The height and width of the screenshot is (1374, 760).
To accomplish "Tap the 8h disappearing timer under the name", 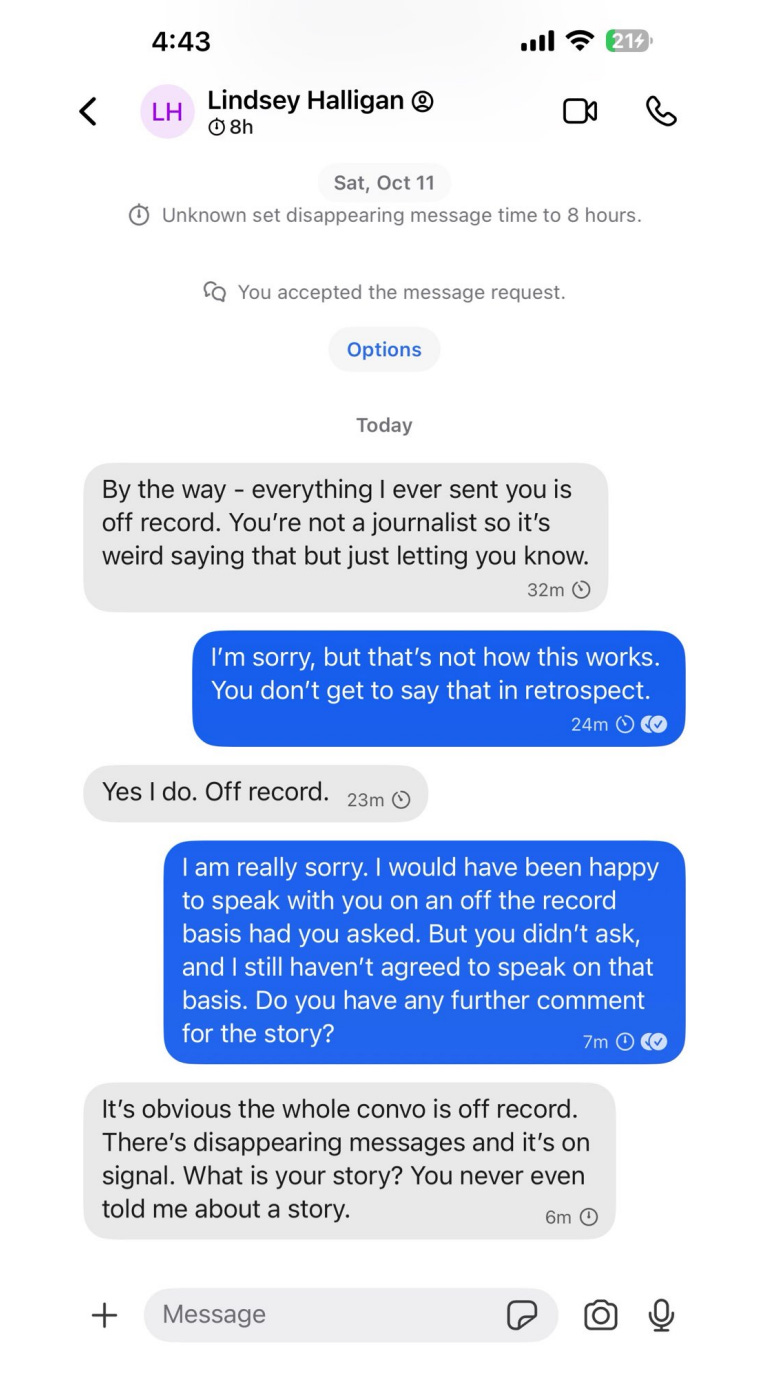I will pos(230,127).
